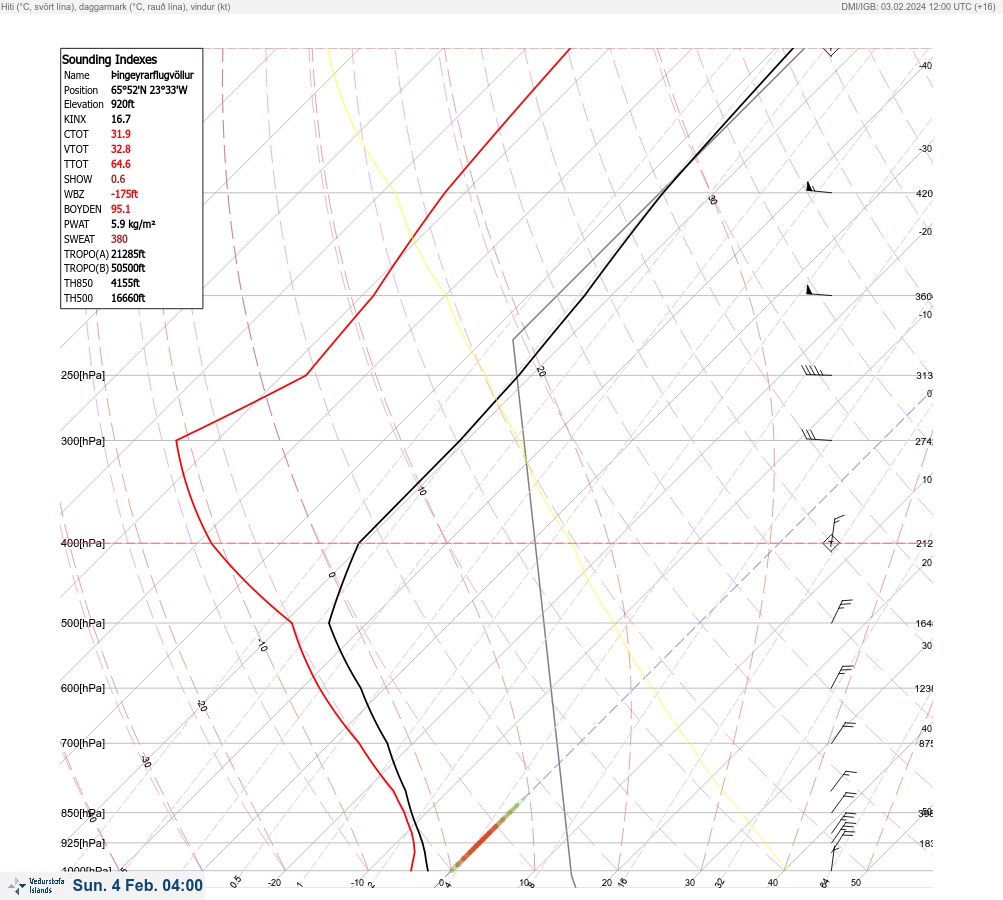1003x900 pixels.
Task: Click the TTOT value 64.6
Action: (x=121, y=164)
